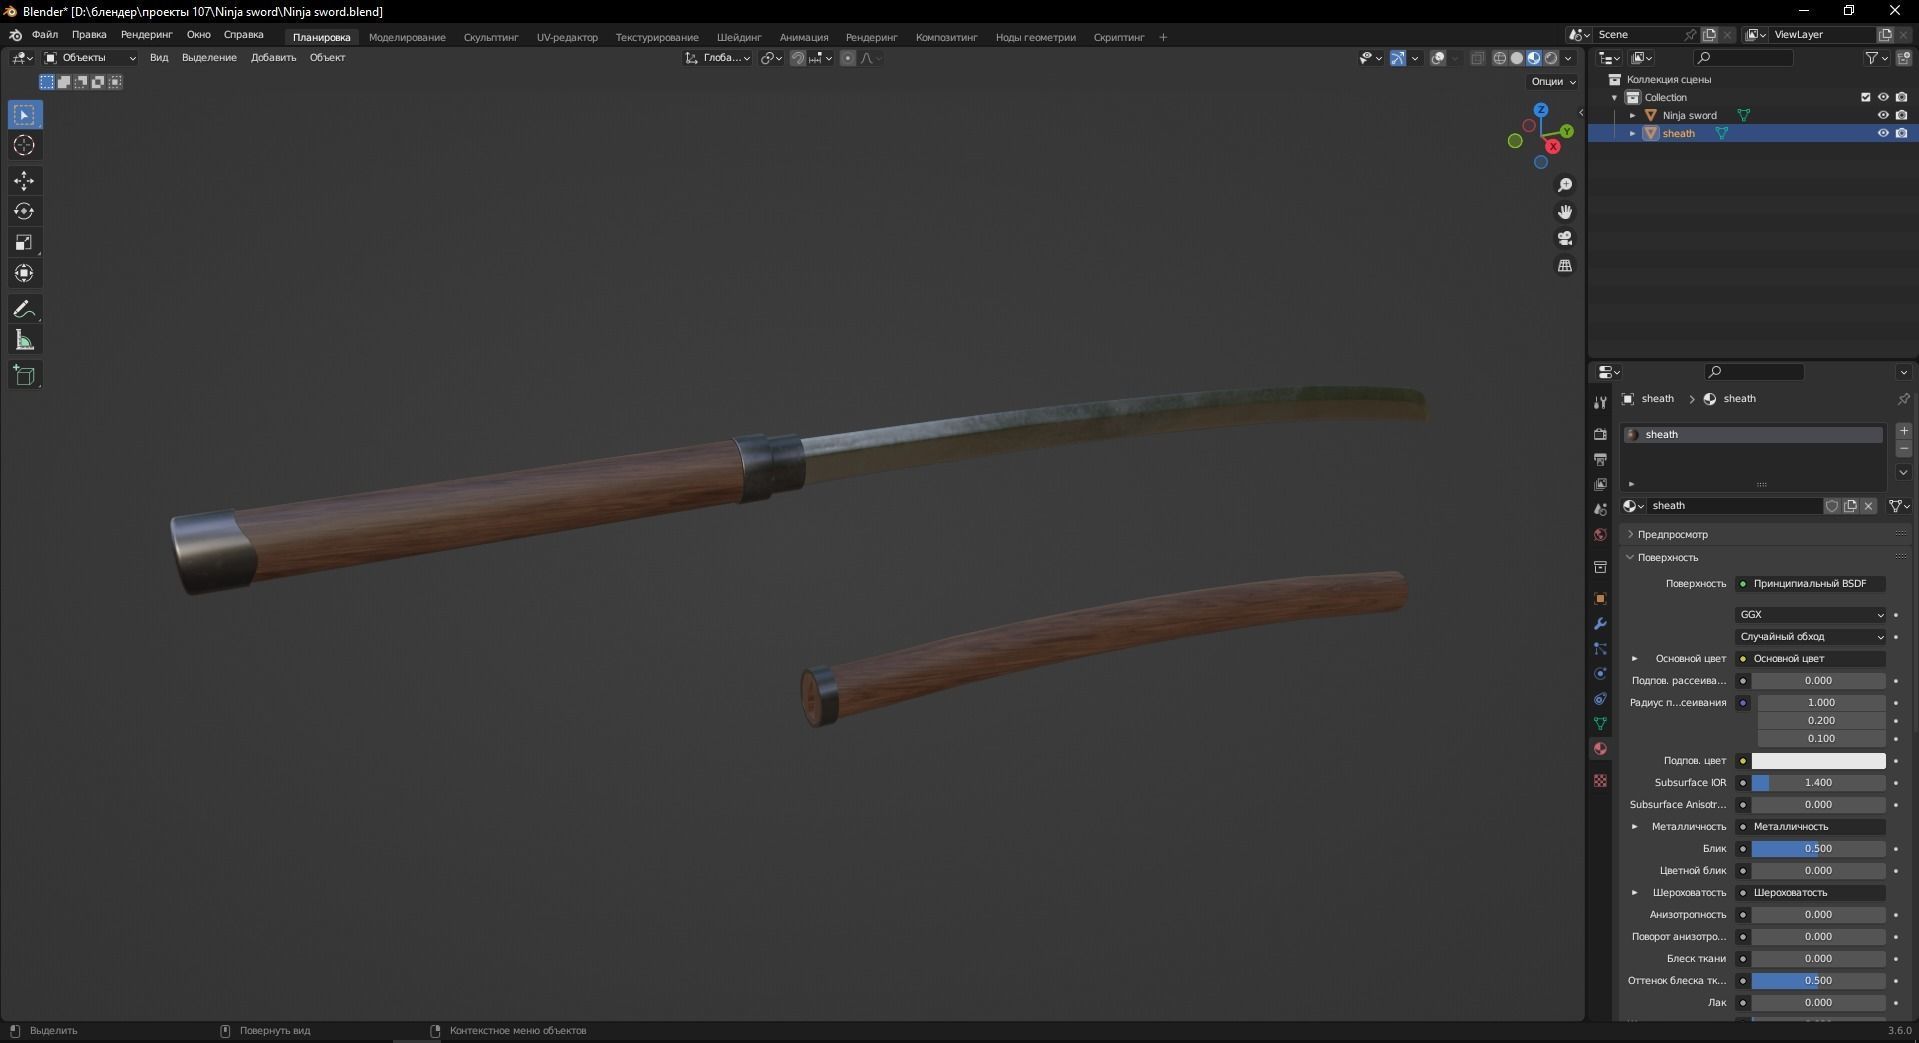The height and width of the screenshot is (1043, 1919).
Task: Collapse the Поверхность surface panel
Action: 1667,558
